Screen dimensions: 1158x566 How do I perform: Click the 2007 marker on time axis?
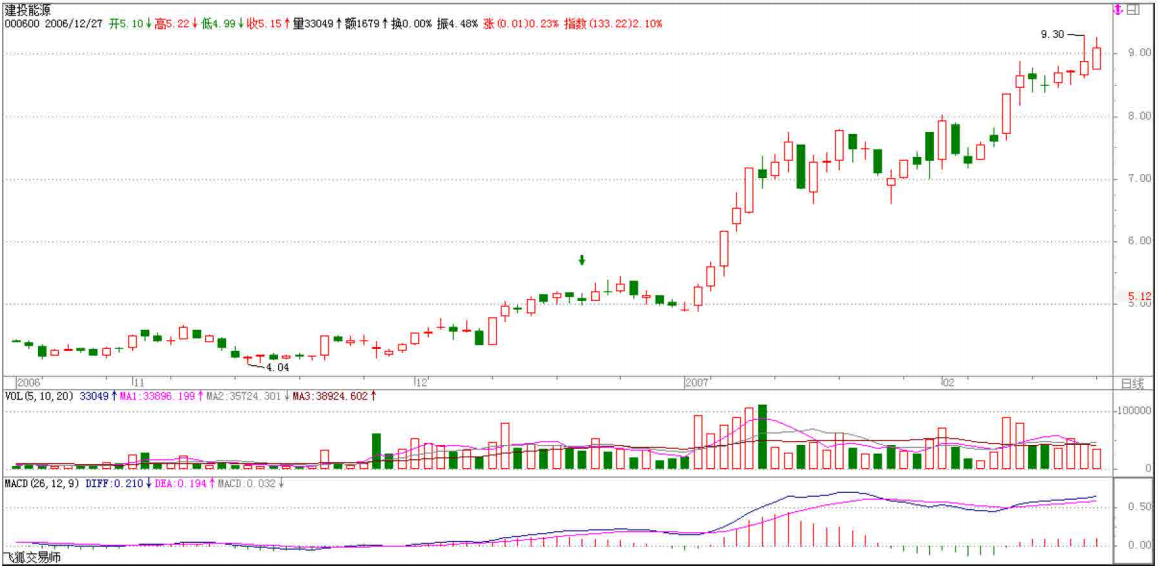click(x=696, y=383)
